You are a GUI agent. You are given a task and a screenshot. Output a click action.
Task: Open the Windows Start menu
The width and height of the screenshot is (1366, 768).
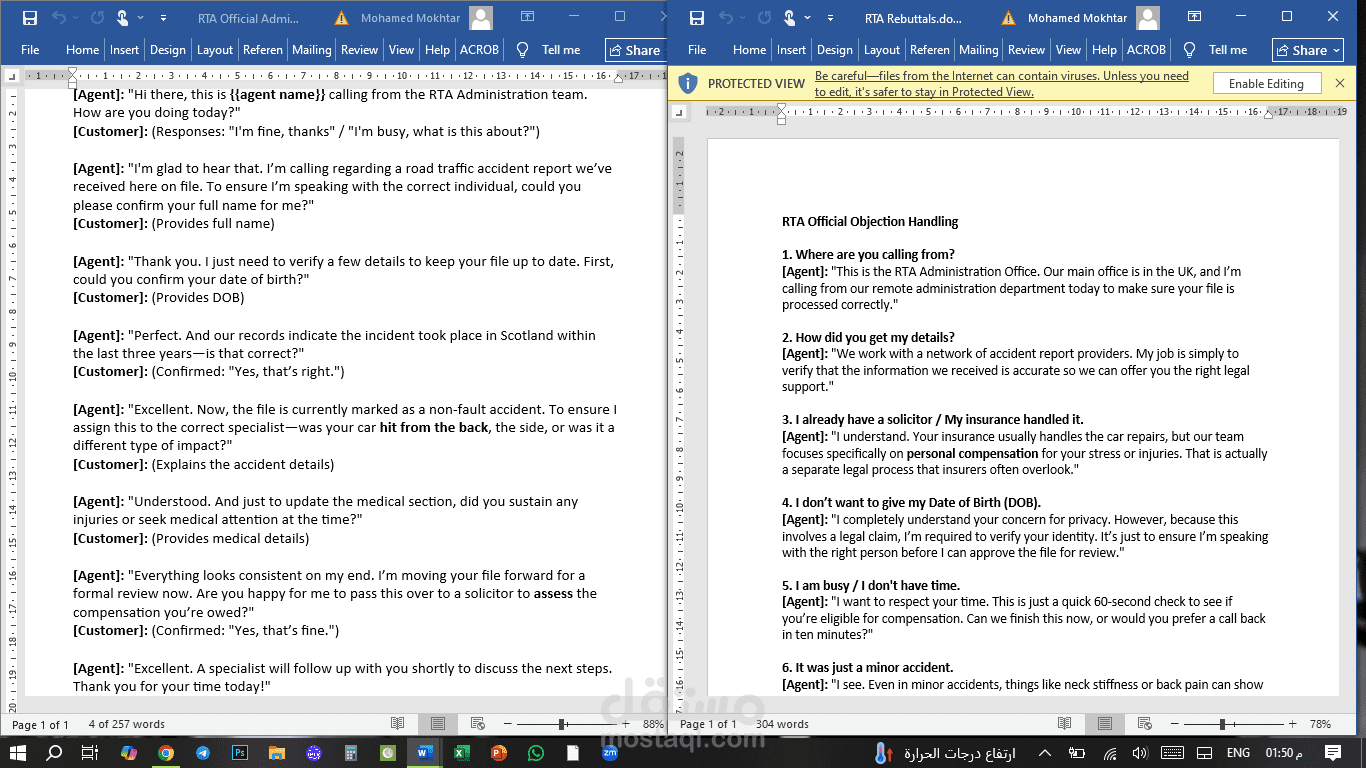(x=18, y=753)
